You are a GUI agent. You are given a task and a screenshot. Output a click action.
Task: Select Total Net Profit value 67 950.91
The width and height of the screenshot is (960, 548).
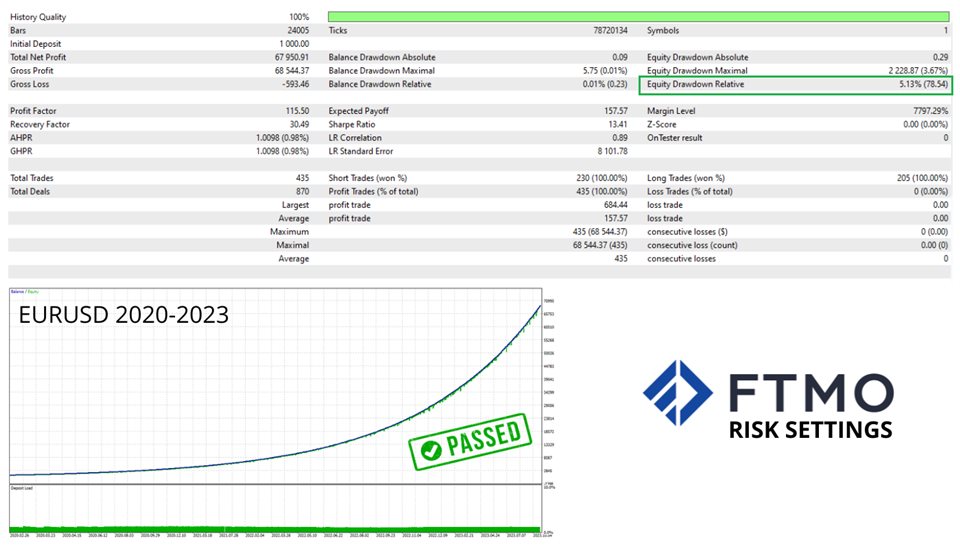(x=292, y=58)
